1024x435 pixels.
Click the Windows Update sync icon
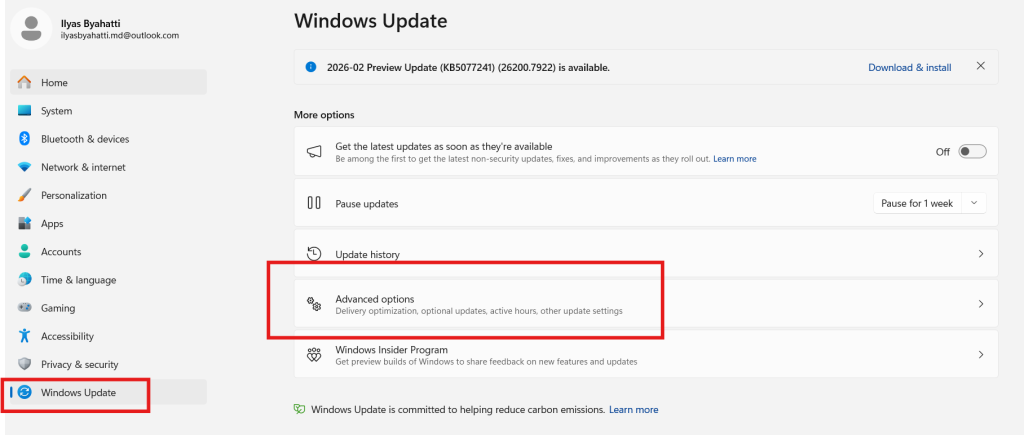pos(24,392)
